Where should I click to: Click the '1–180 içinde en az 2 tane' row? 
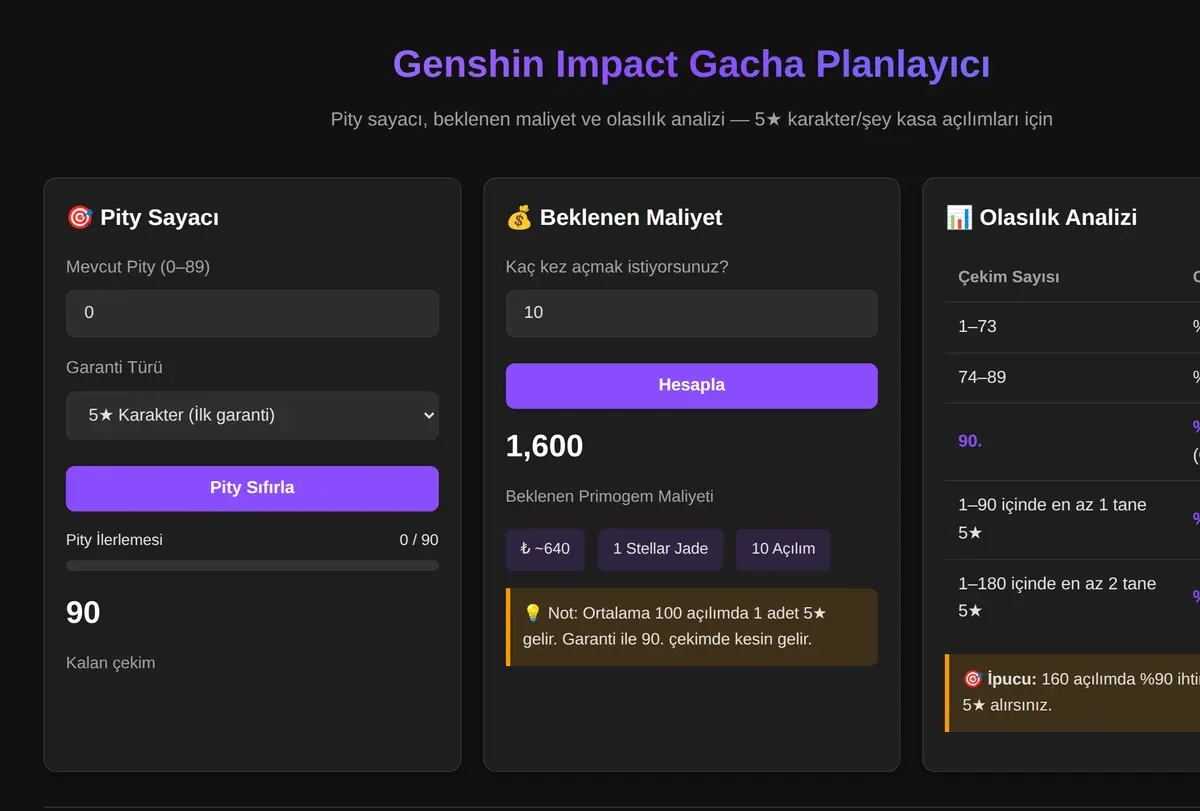coord(1073,598)
